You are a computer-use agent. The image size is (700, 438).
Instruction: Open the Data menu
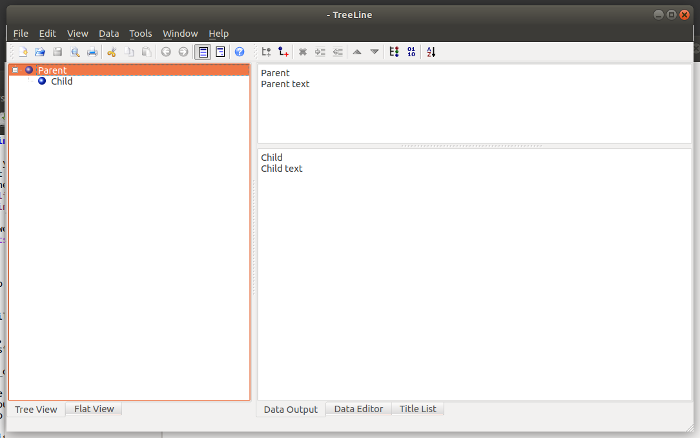pos(109,34)
